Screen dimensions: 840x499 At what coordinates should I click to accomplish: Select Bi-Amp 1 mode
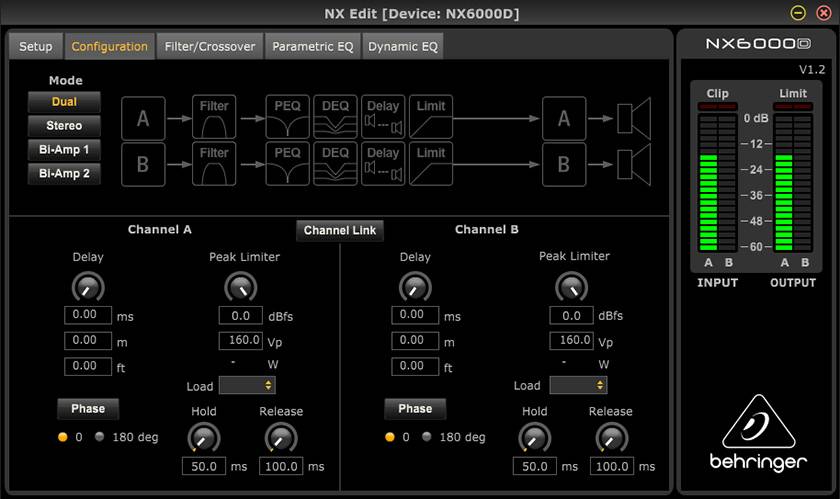click(64, 149)
